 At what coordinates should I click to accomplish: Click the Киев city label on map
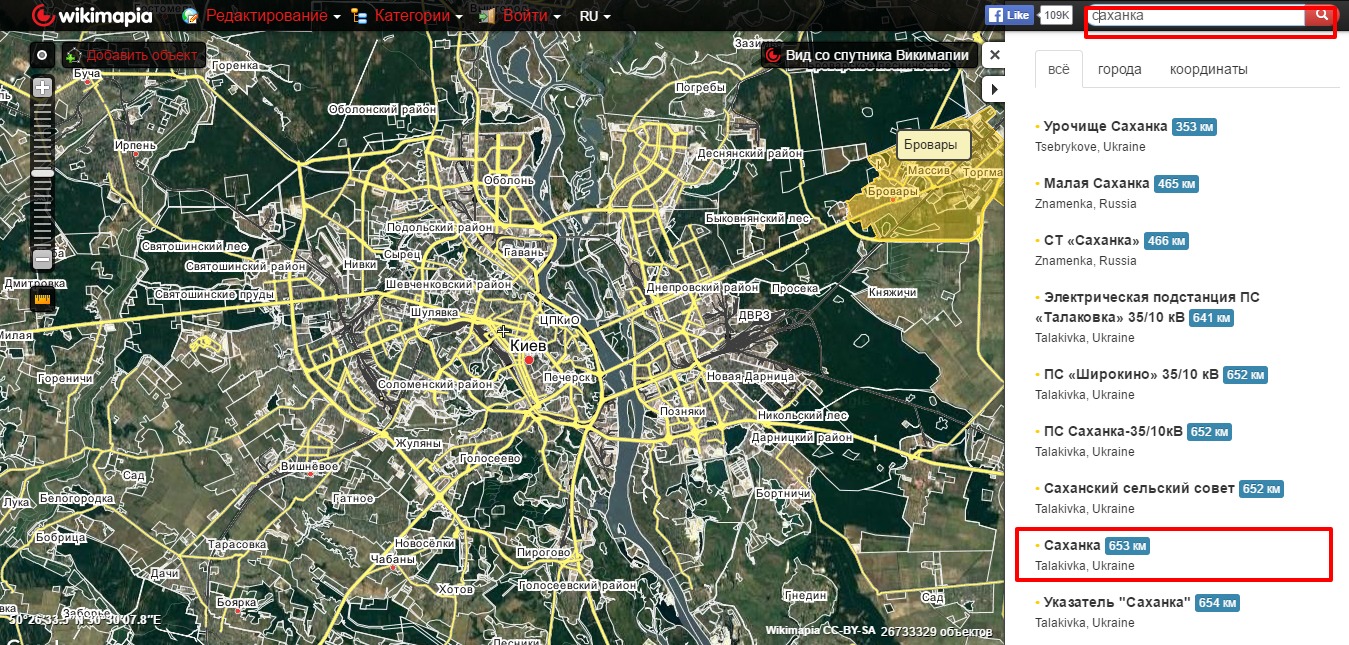(528, 344)
